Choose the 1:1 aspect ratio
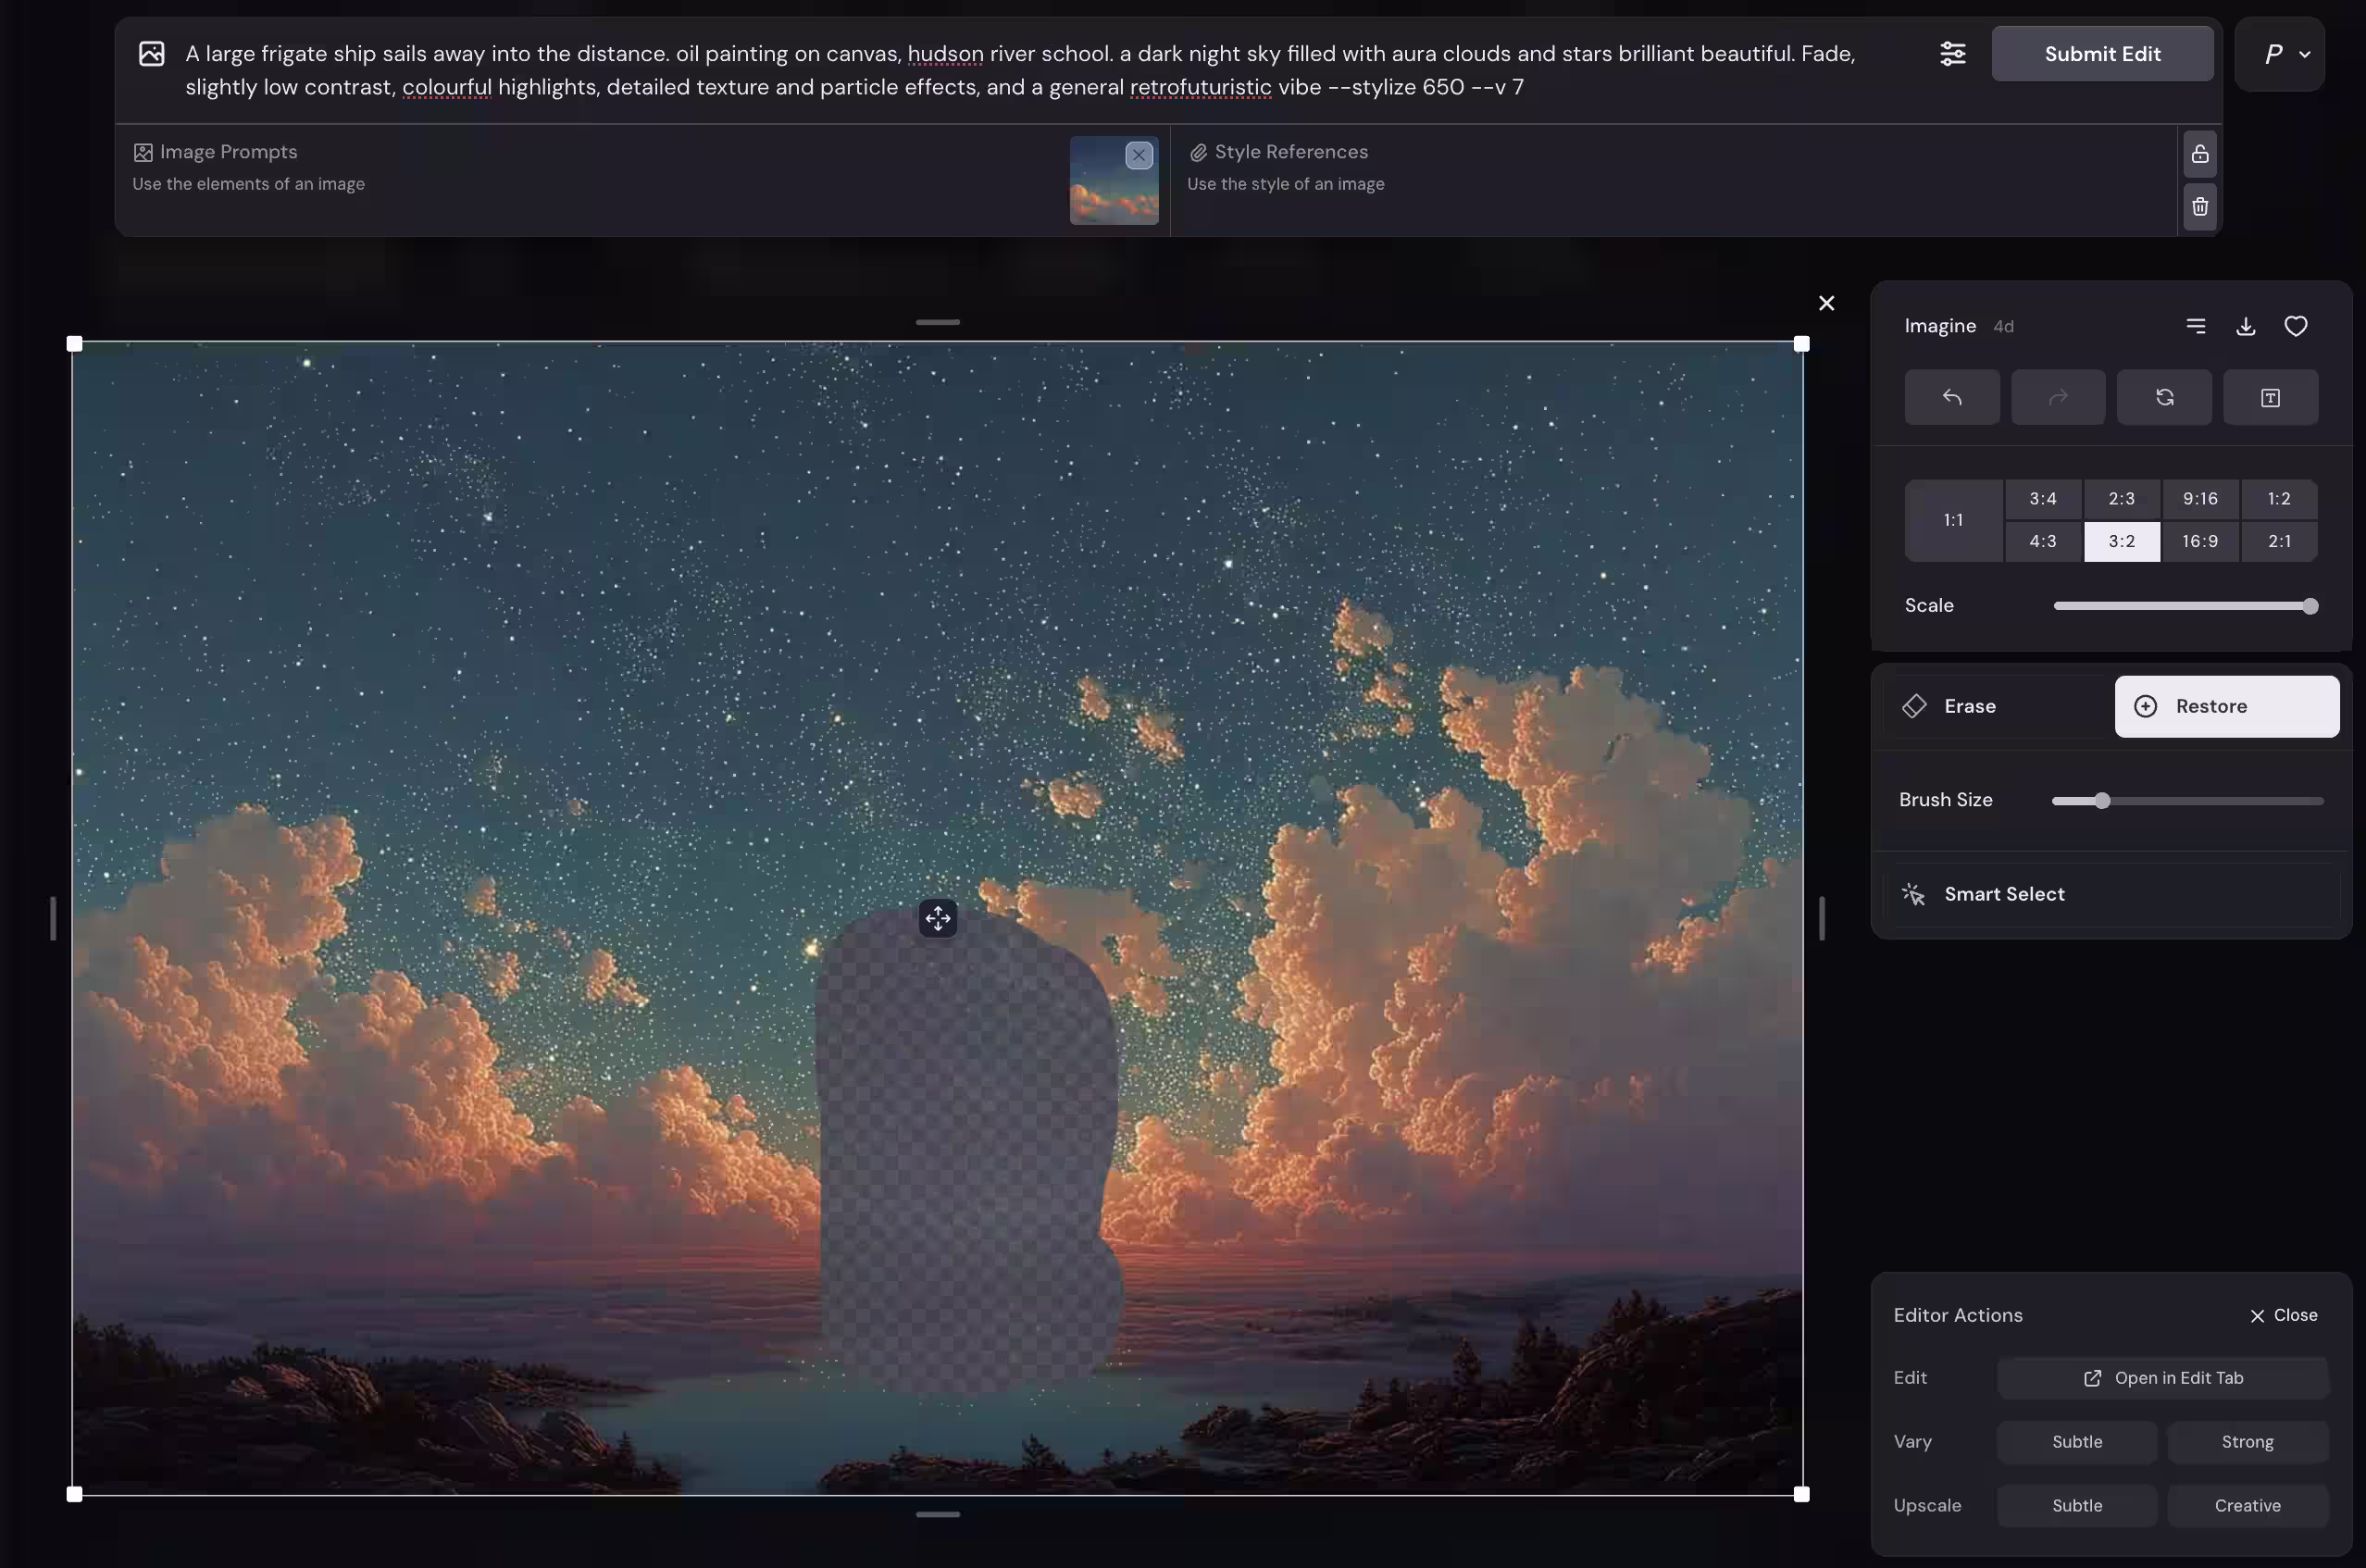The image size is (2366, 1568). [x=1952, y=520]
